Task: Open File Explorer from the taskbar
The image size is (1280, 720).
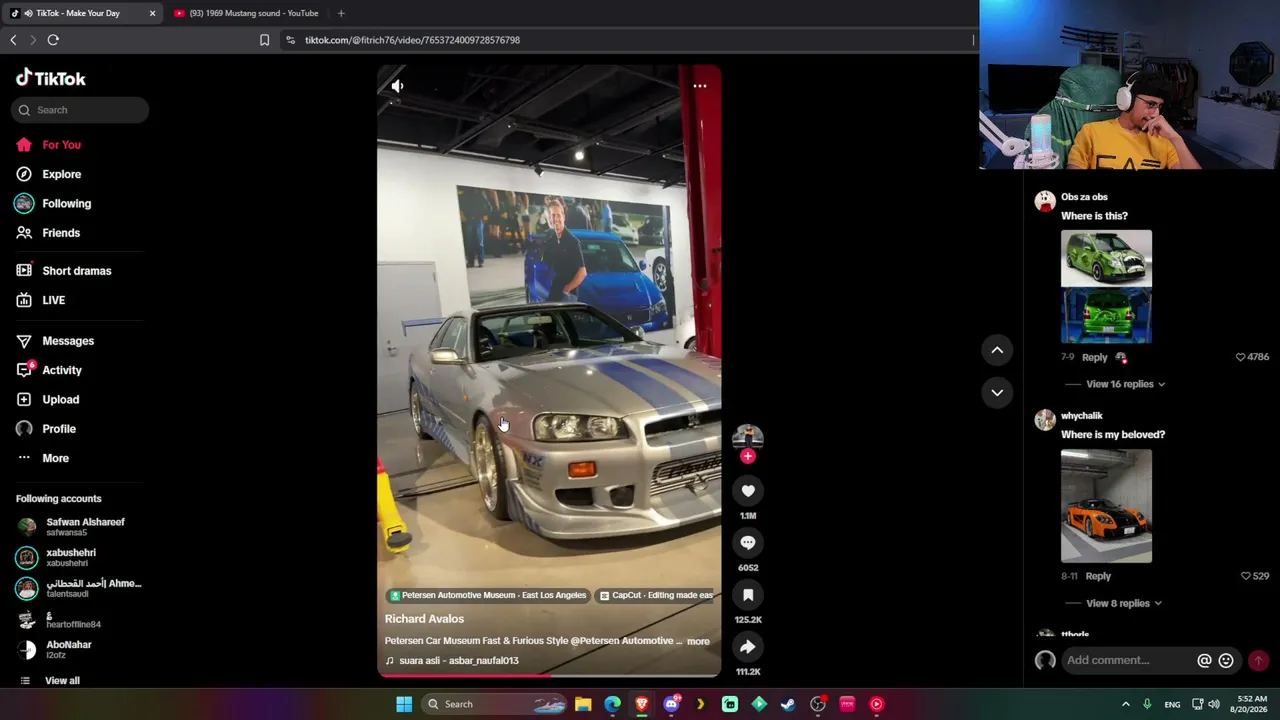Action: pos(583,704)
